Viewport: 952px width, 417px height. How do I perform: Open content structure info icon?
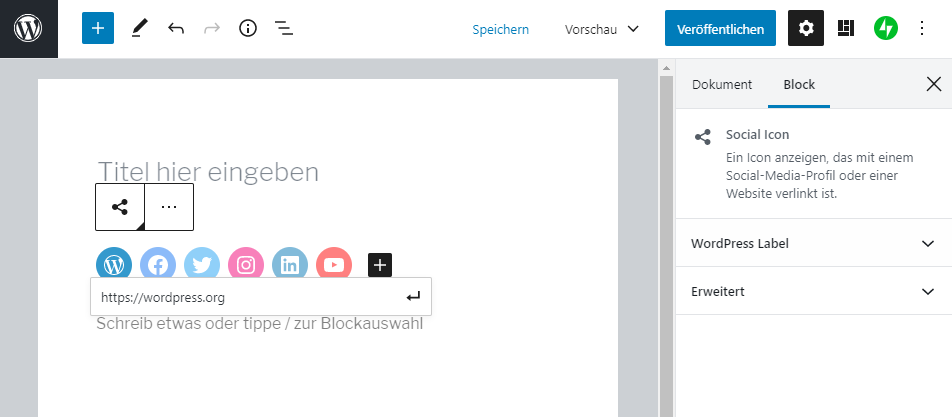pyautogui.click(x=248, y=29)
